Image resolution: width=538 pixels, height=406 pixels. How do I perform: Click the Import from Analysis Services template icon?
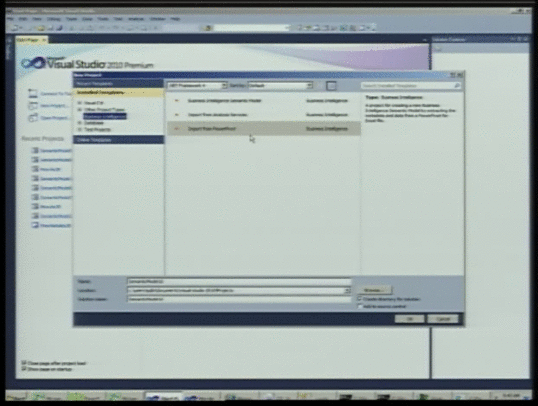(x=177, y=115)
